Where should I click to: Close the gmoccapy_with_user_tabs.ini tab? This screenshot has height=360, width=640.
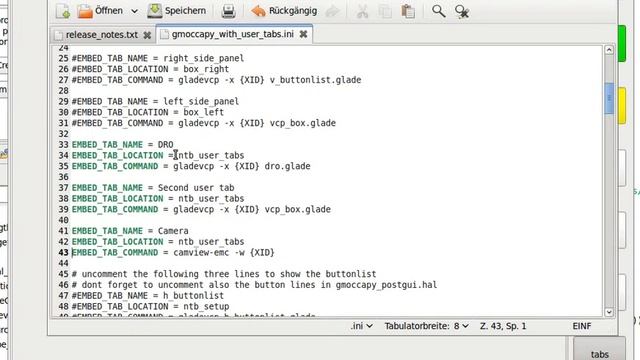[x=303, y=34]
